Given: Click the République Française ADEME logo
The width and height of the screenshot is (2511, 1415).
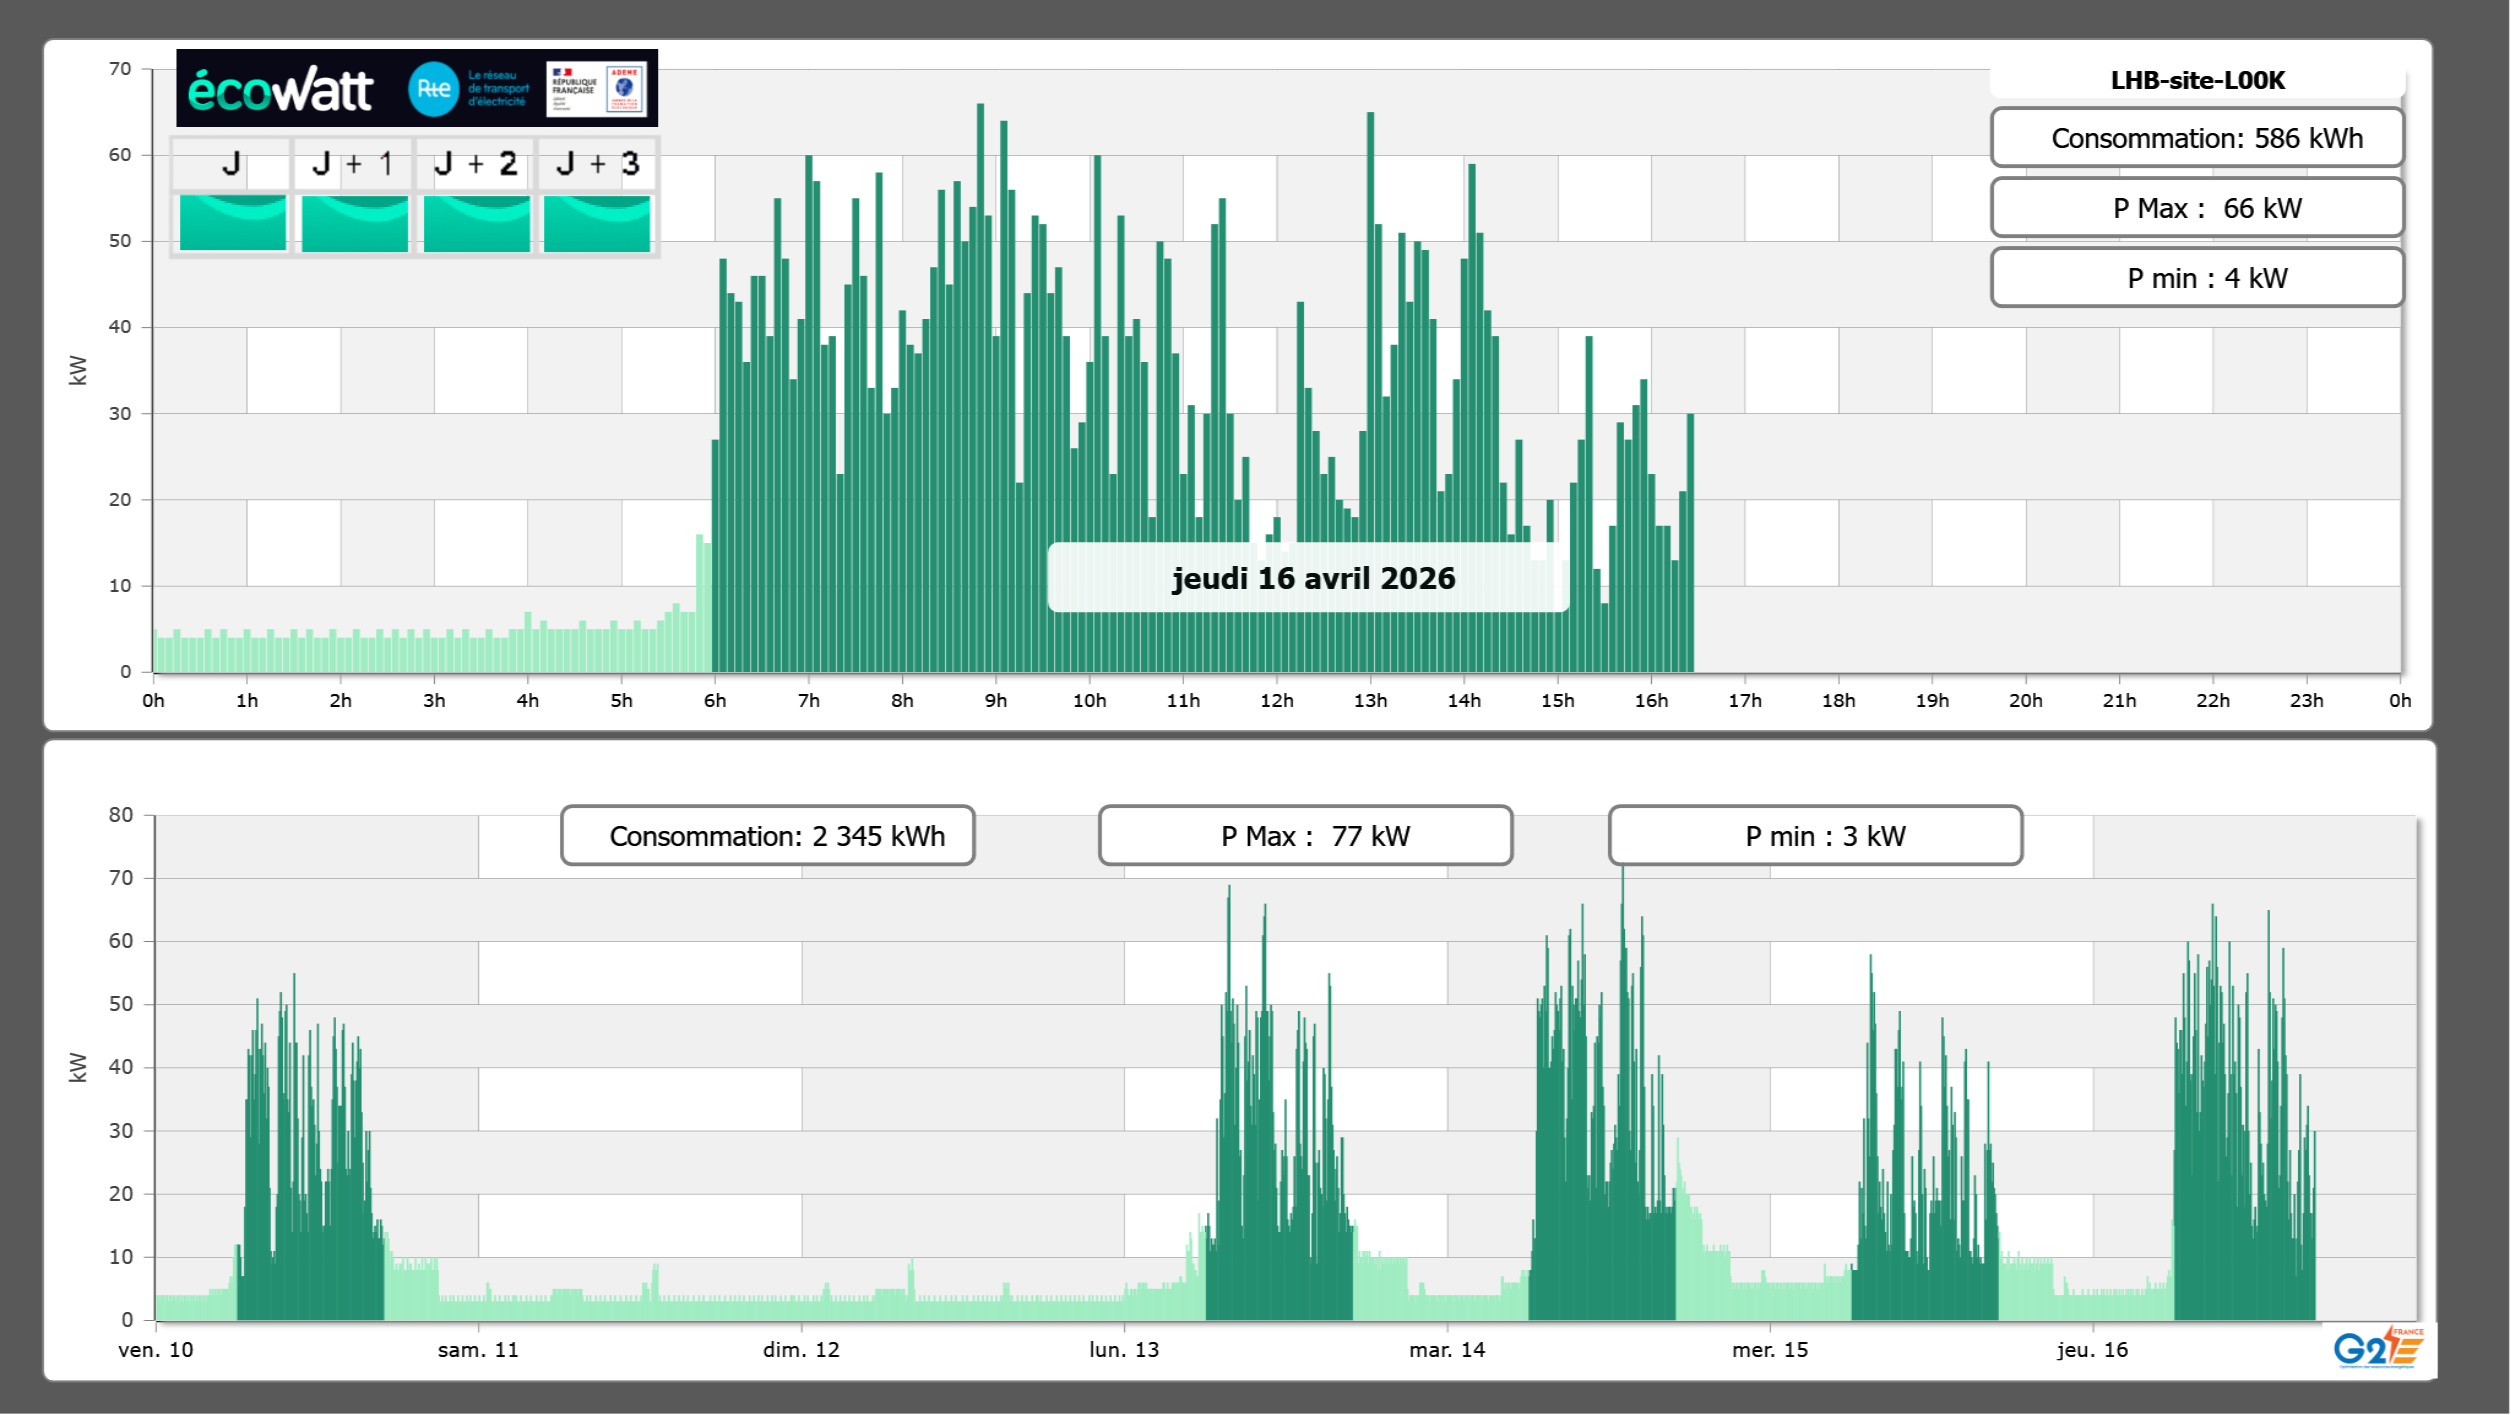Looking at the screenshot, I should (x=597, y=89).
